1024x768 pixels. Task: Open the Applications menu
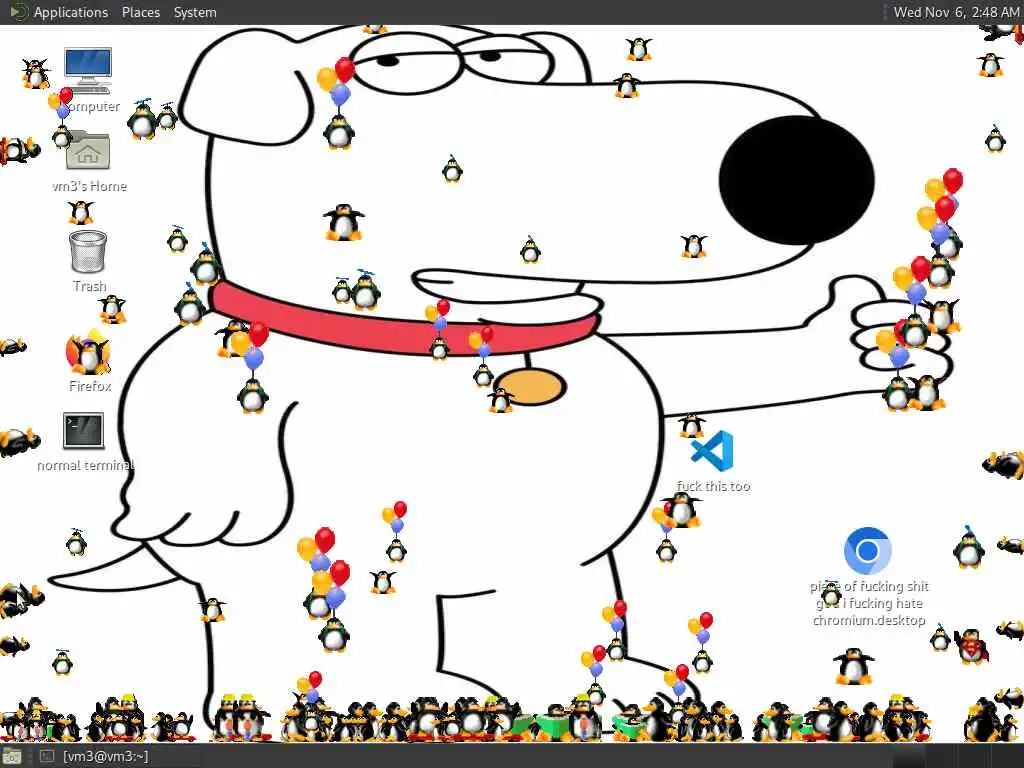pyautogui.click(x=71, y=12)
